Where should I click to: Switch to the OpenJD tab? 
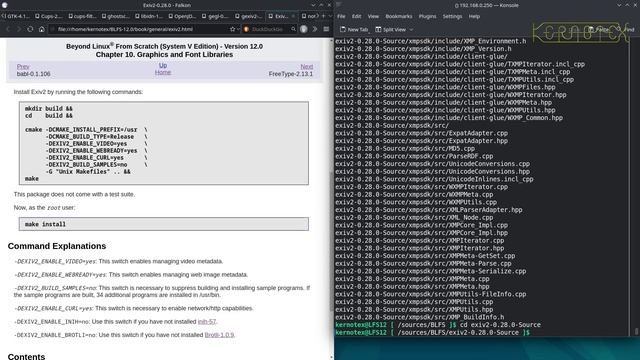point(183,16)
